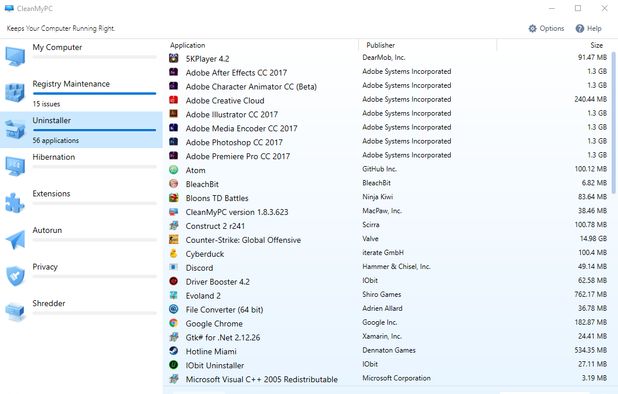Open the Shredder section
This screenshot has width=618, height=394.
(81, 313)
